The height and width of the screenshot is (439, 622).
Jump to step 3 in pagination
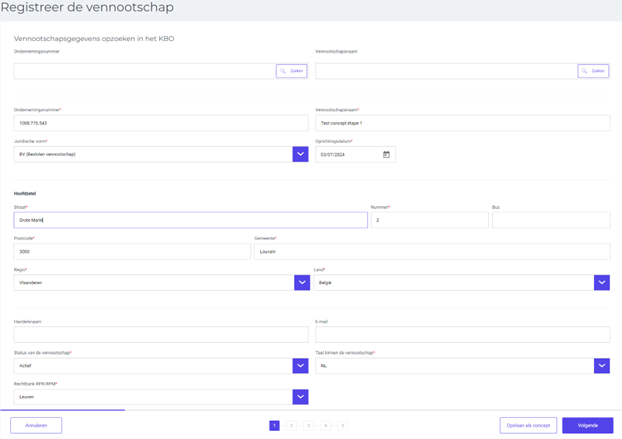tap(308, 426)
